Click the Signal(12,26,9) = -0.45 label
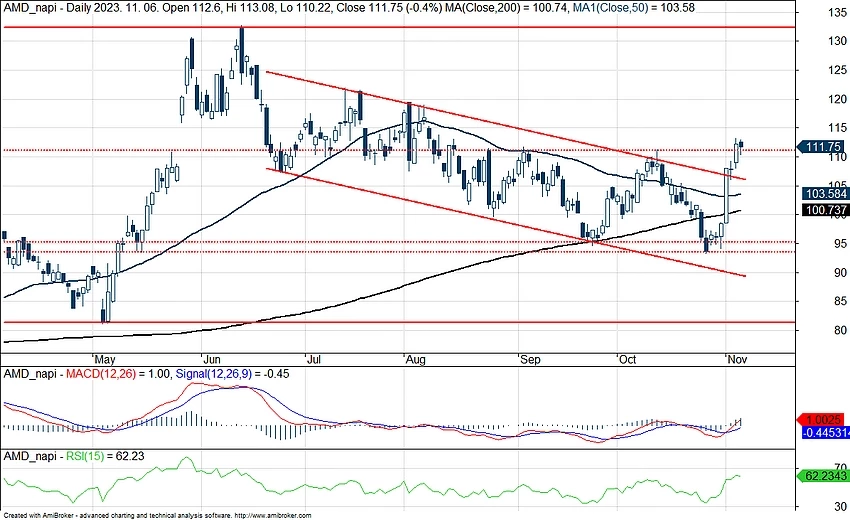850x520 pixels. coord(233,374)
